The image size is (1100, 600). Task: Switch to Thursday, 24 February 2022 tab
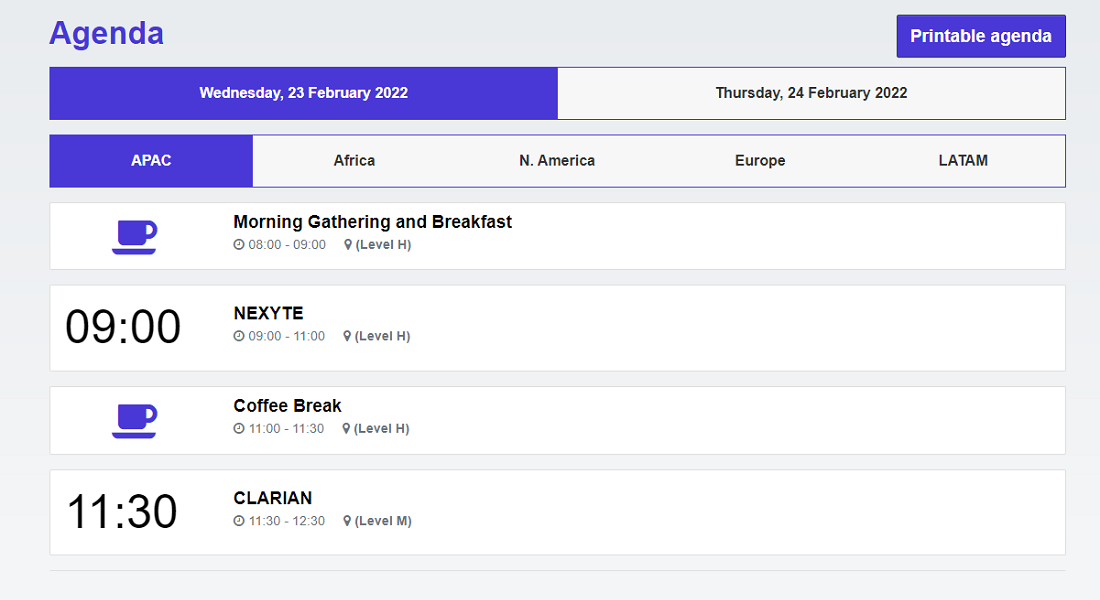(812, 93)
